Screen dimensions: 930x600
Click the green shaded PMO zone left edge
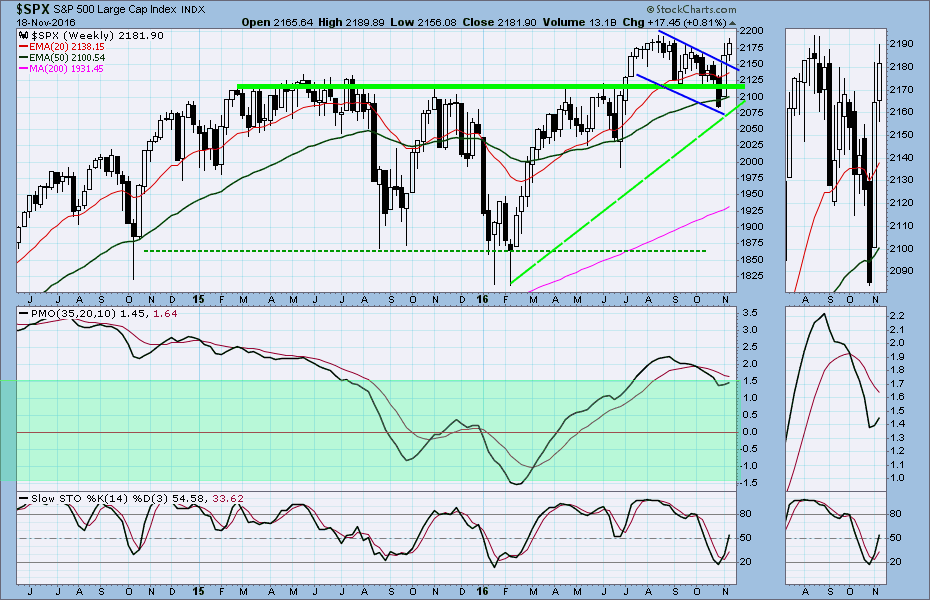(8, 431)
